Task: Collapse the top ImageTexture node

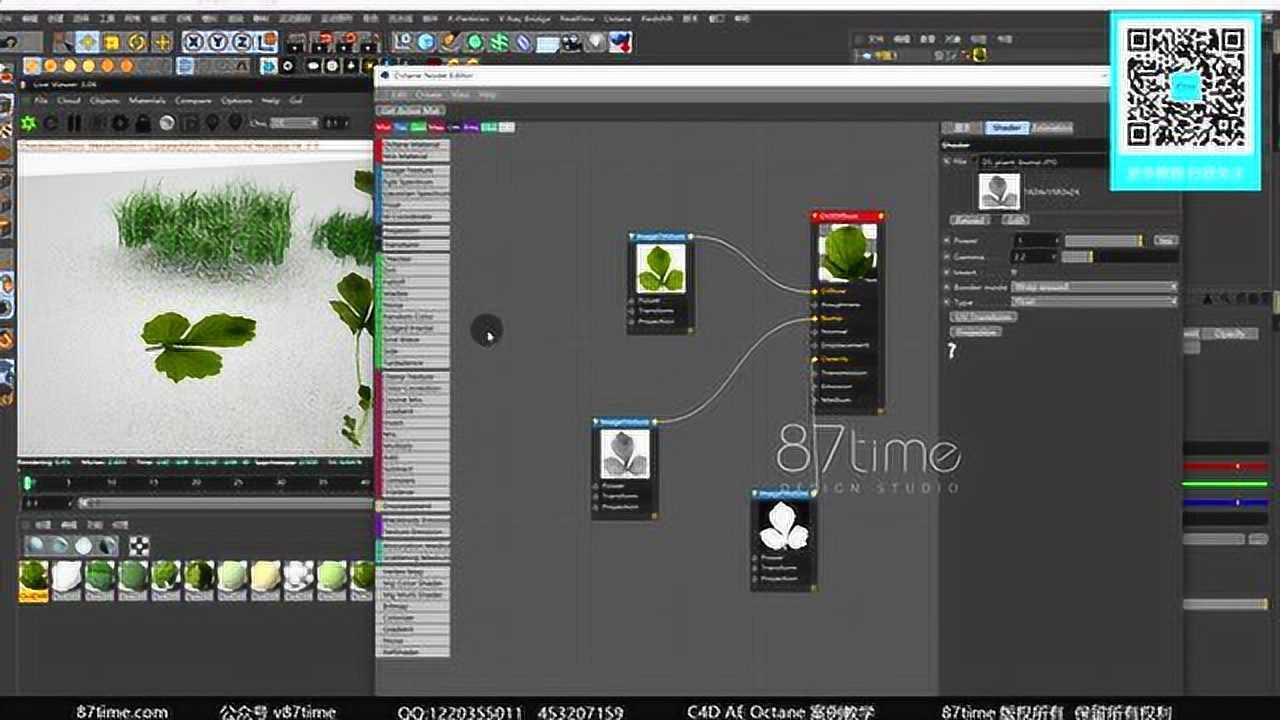Action: pyautogui.click(x=633, y=237)
